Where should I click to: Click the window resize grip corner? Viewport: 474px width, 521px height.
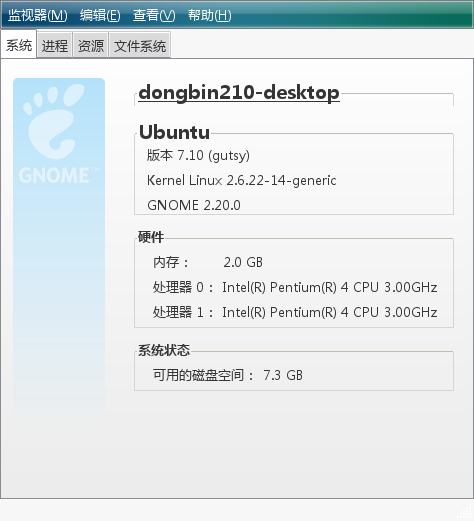point(466,513)
